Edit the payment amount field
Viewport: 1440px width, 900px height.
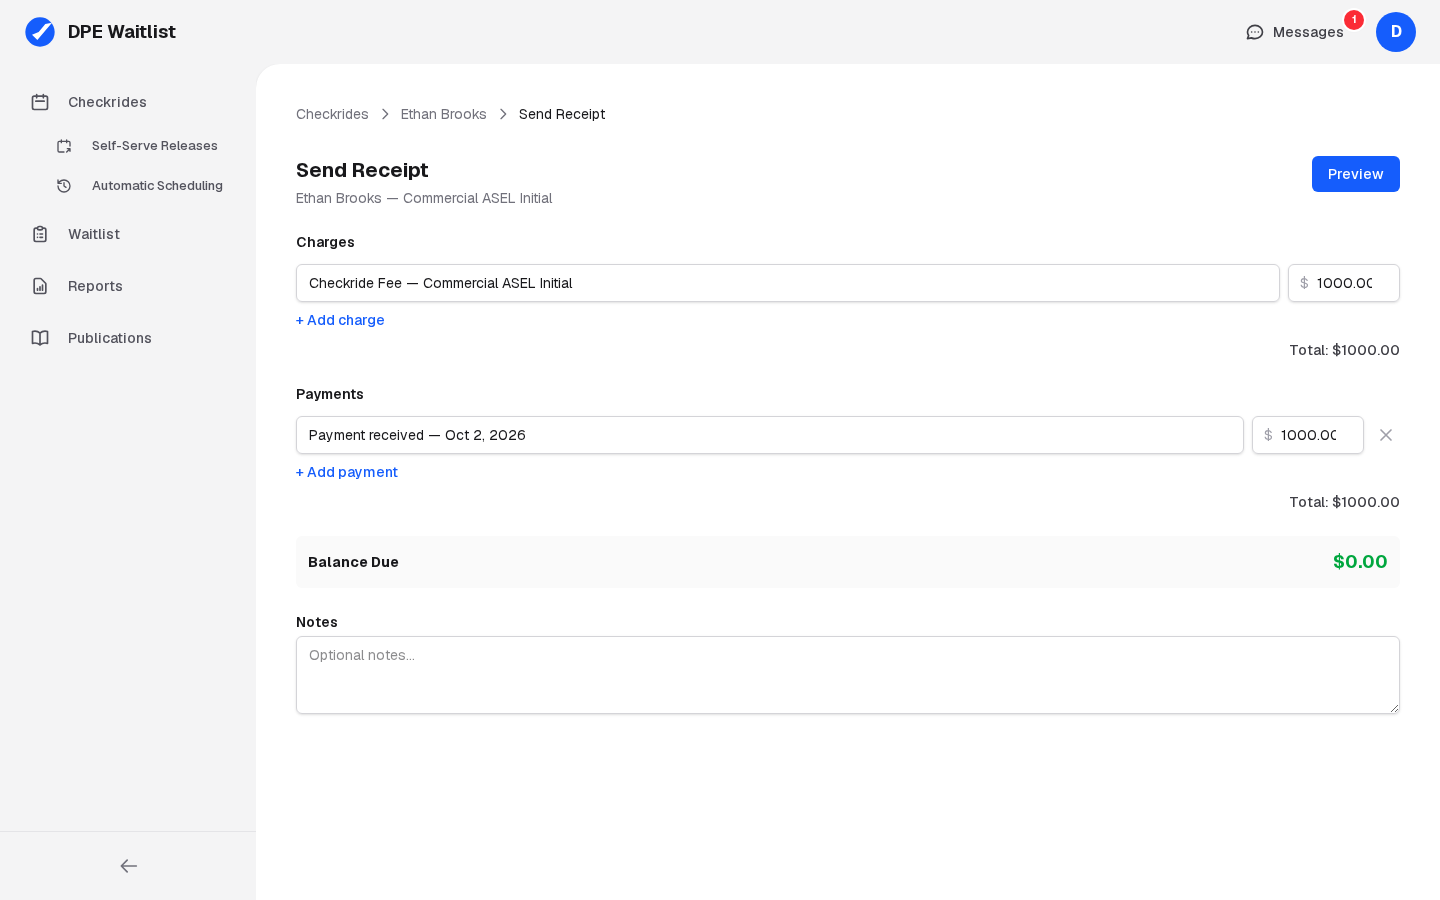coord(1308,435)
